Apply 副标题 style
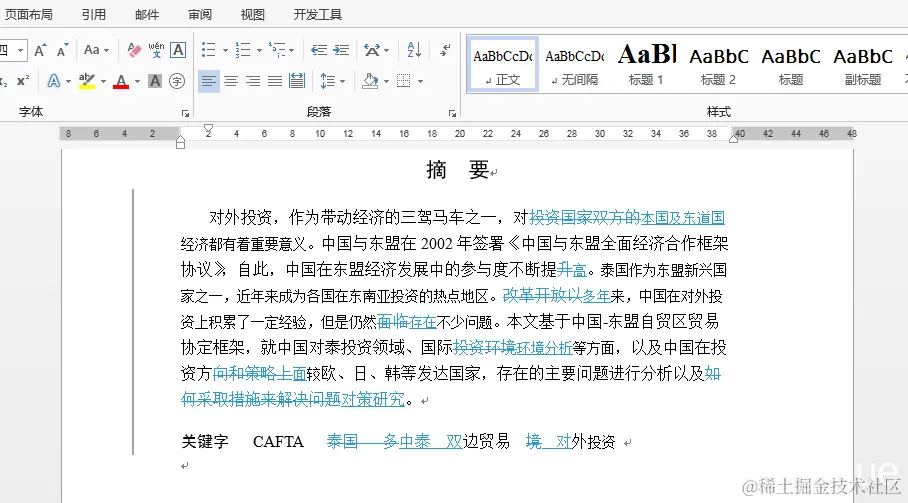 [862, 65]
